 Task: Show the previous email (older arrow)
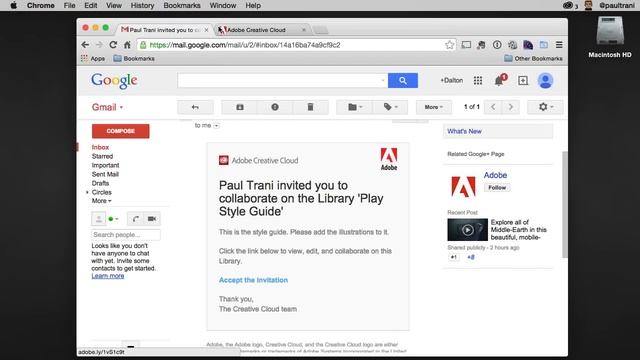493,107
